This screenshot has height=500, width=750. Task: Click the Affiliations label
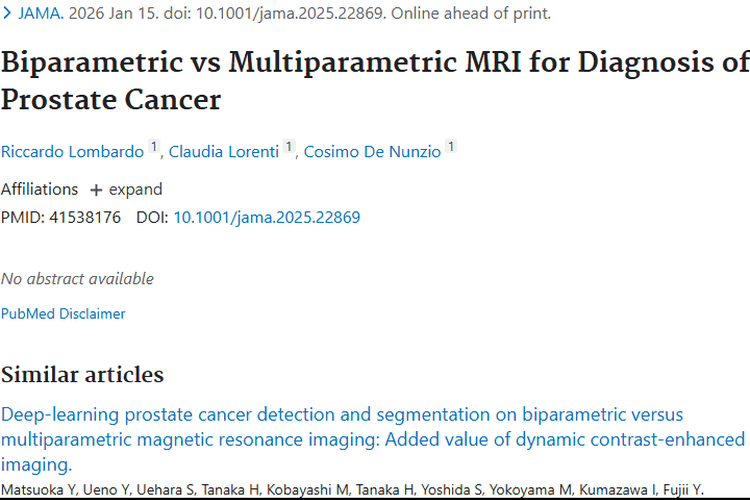click(39, 189)
